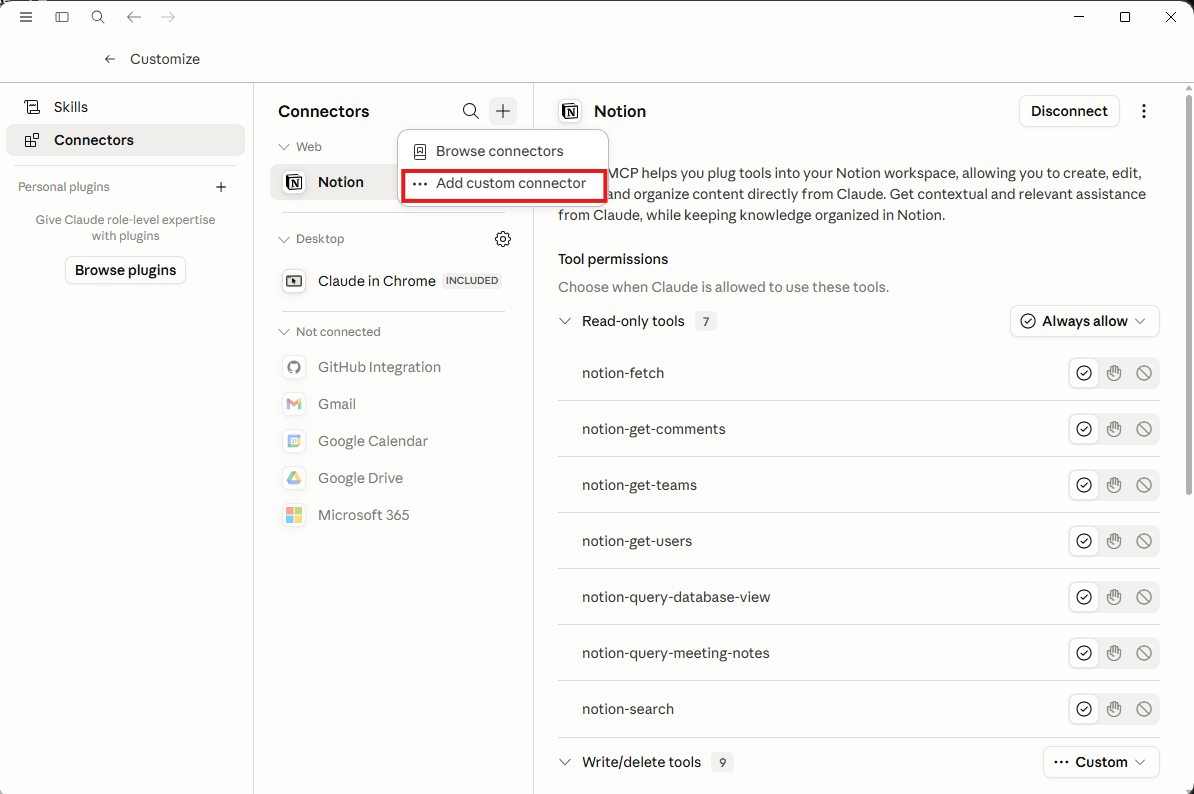Set notion-get-comments to always allow
Image resolution: width=1194 pixels, height=794 pixels.
1084,429
